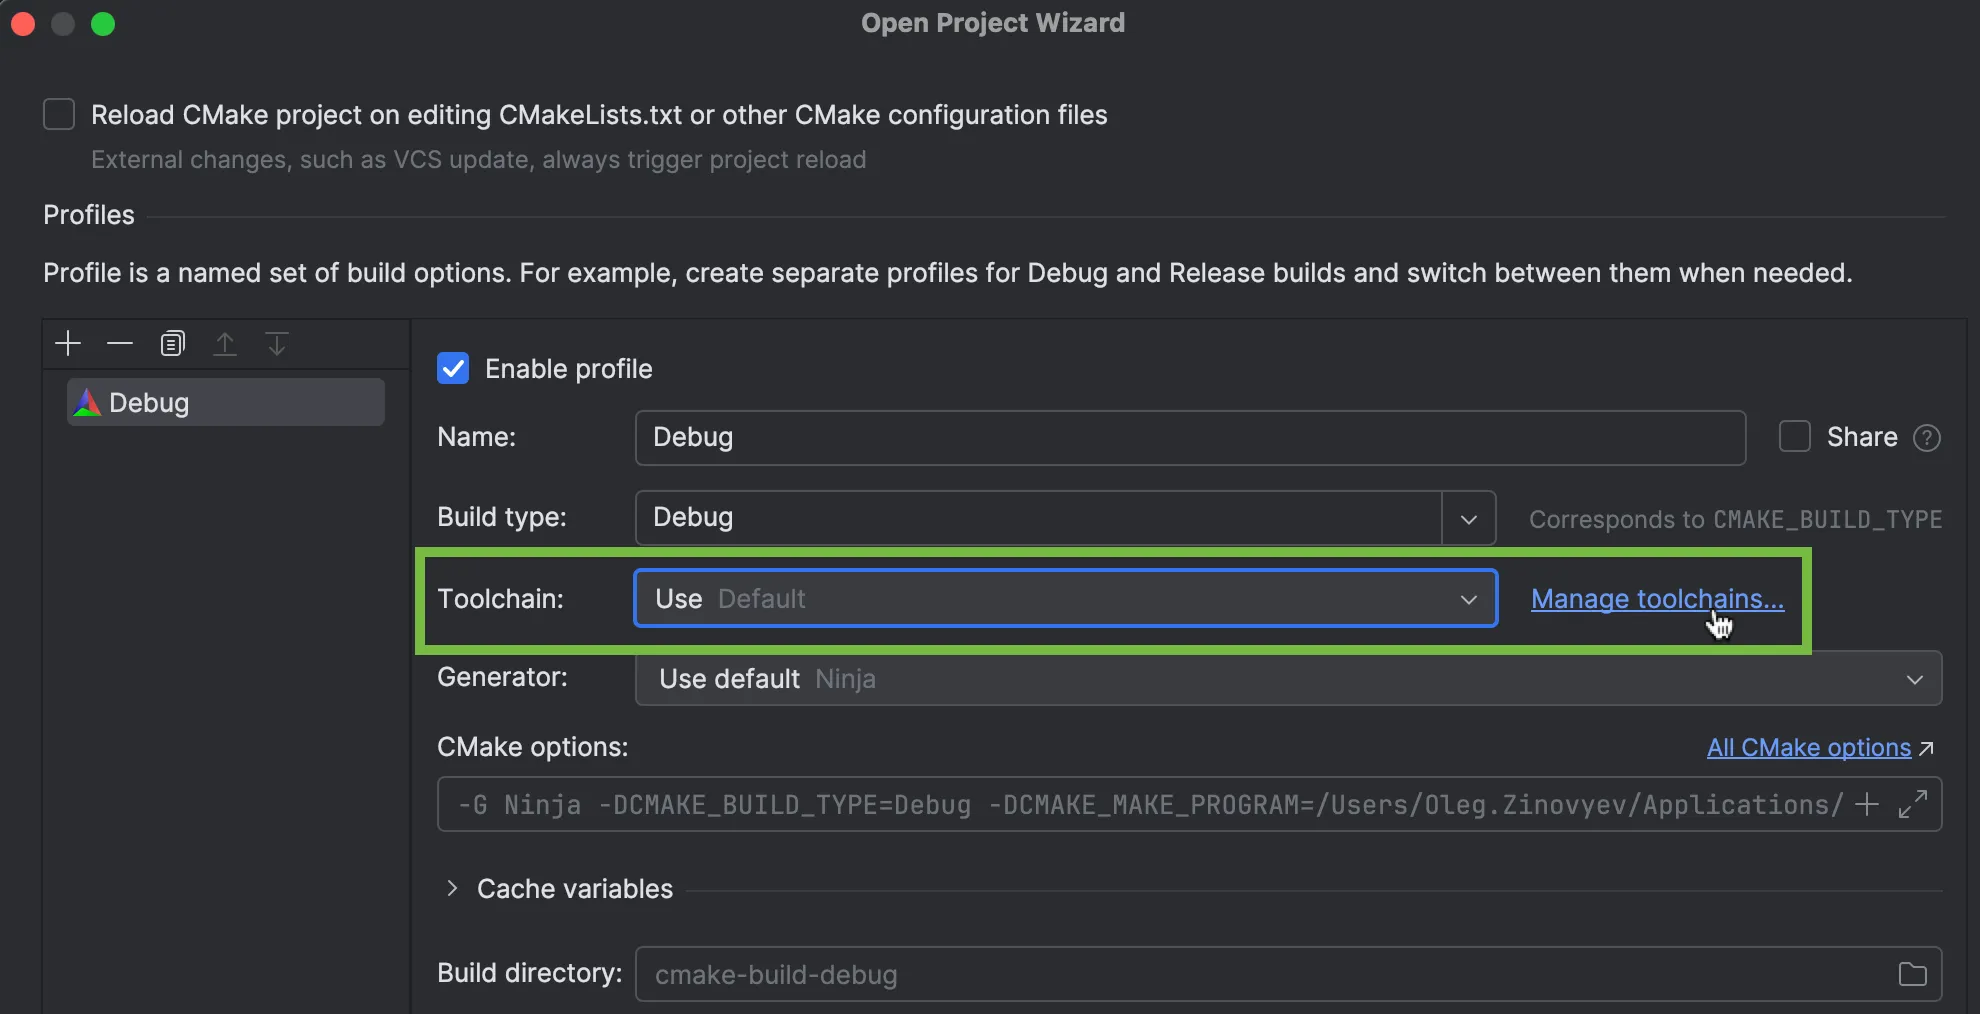1980x1014 pixels.
Task: Expand the Cache variables section
Action: 452,888
